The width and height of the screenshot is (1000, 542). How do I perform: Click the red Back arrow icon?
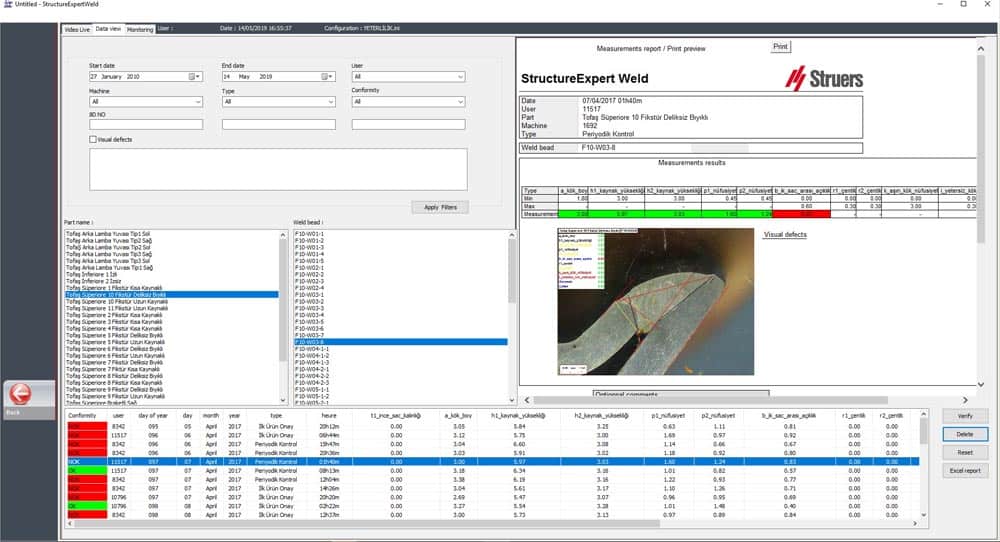pyautogui.click(x=20, y=394)
